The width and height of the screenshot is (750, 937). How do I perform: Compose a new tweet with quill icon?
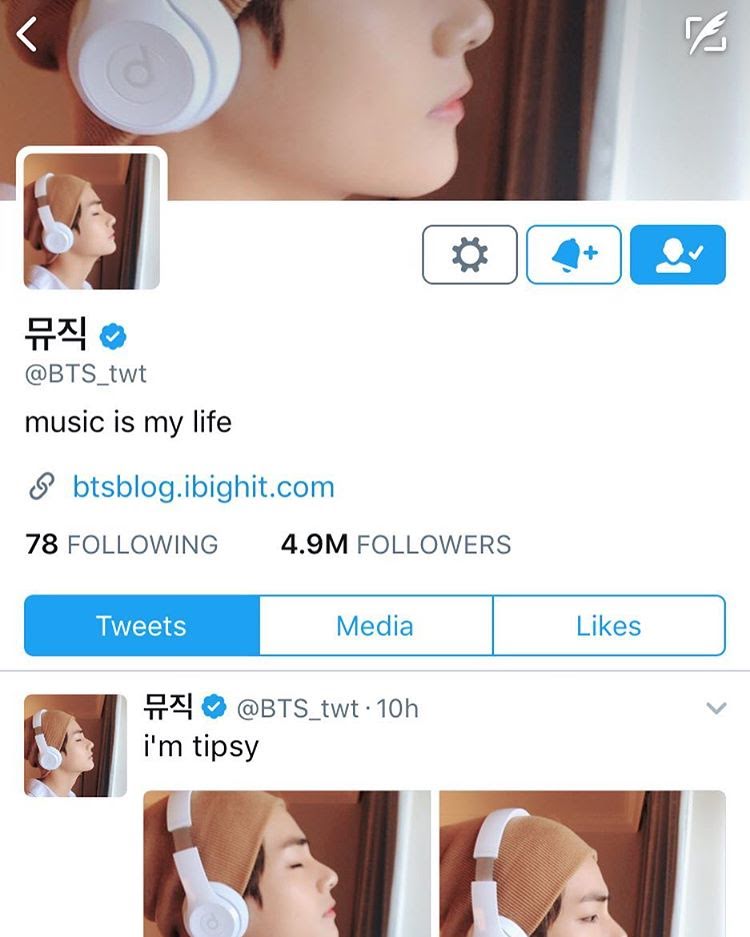coord(706,33)
